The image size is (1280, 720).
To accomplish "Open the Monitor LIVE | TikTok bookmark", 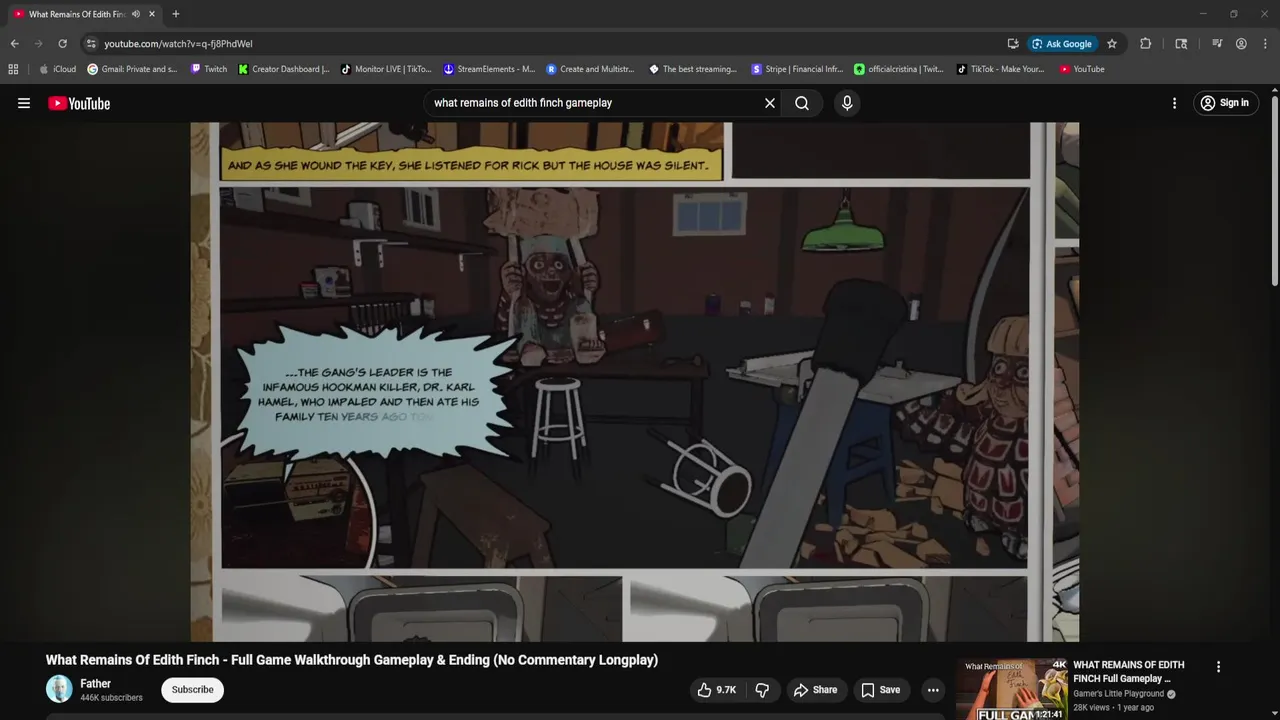I will [x=386, y=69].
